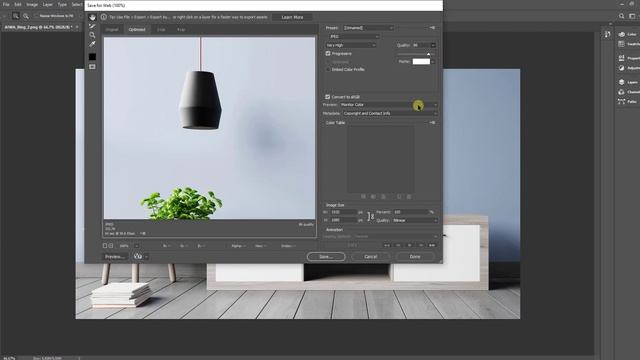
Task: Go to first animation frame
Action: (x=387, y=245)
